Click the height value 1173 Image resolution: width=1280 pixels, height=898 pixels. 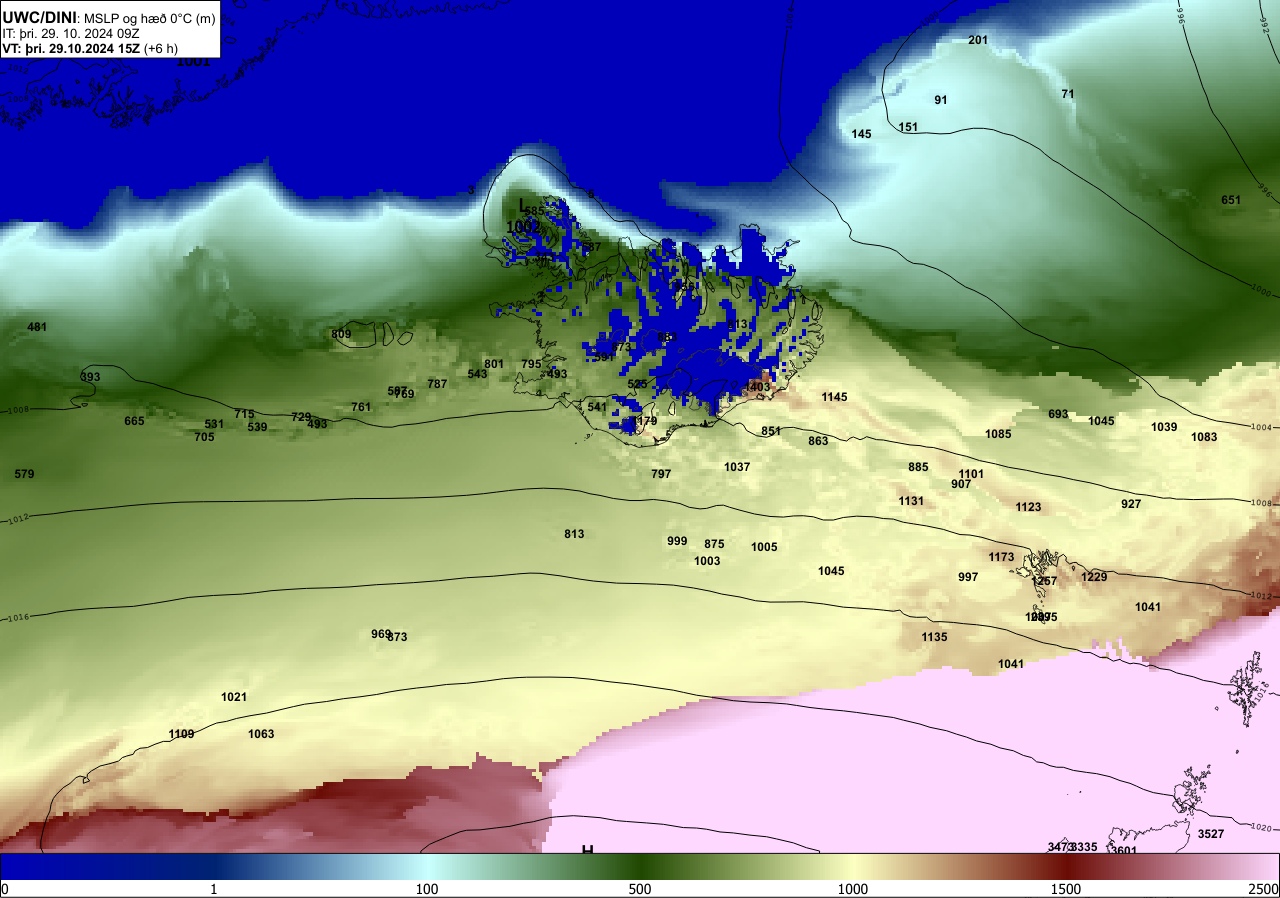point(1001,557)
